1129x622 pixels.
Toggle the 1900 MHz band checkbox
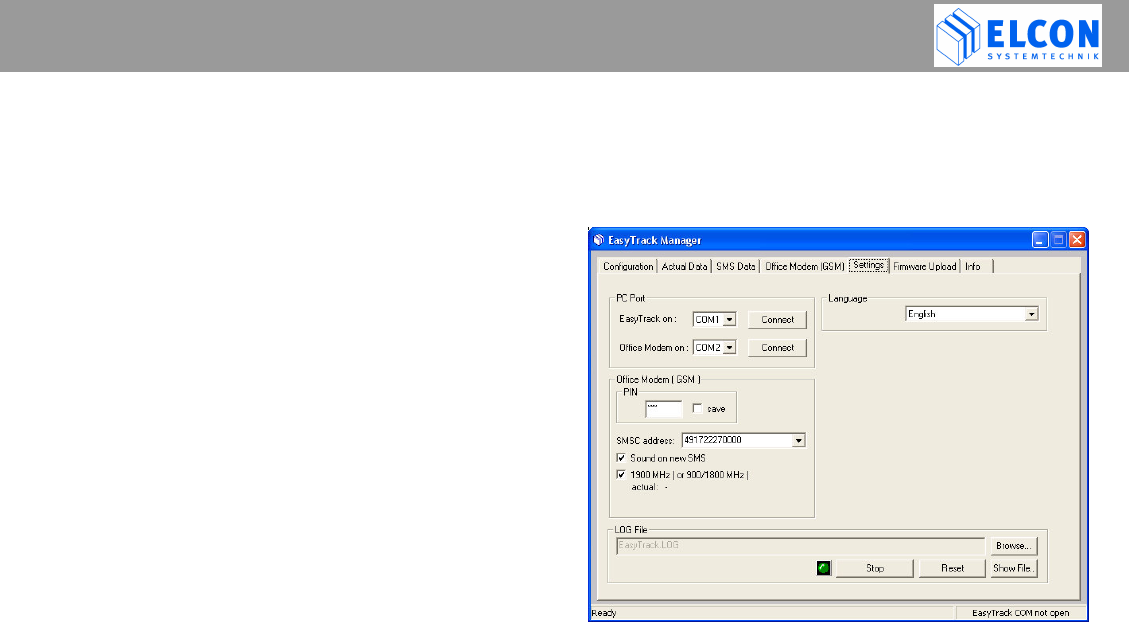[621, 474]
